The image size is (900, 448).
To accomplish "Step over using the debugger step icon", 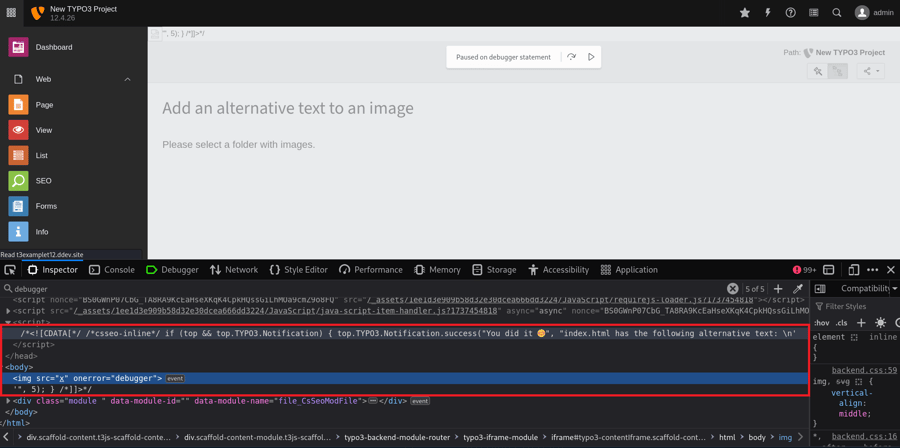I will (571, 57).
